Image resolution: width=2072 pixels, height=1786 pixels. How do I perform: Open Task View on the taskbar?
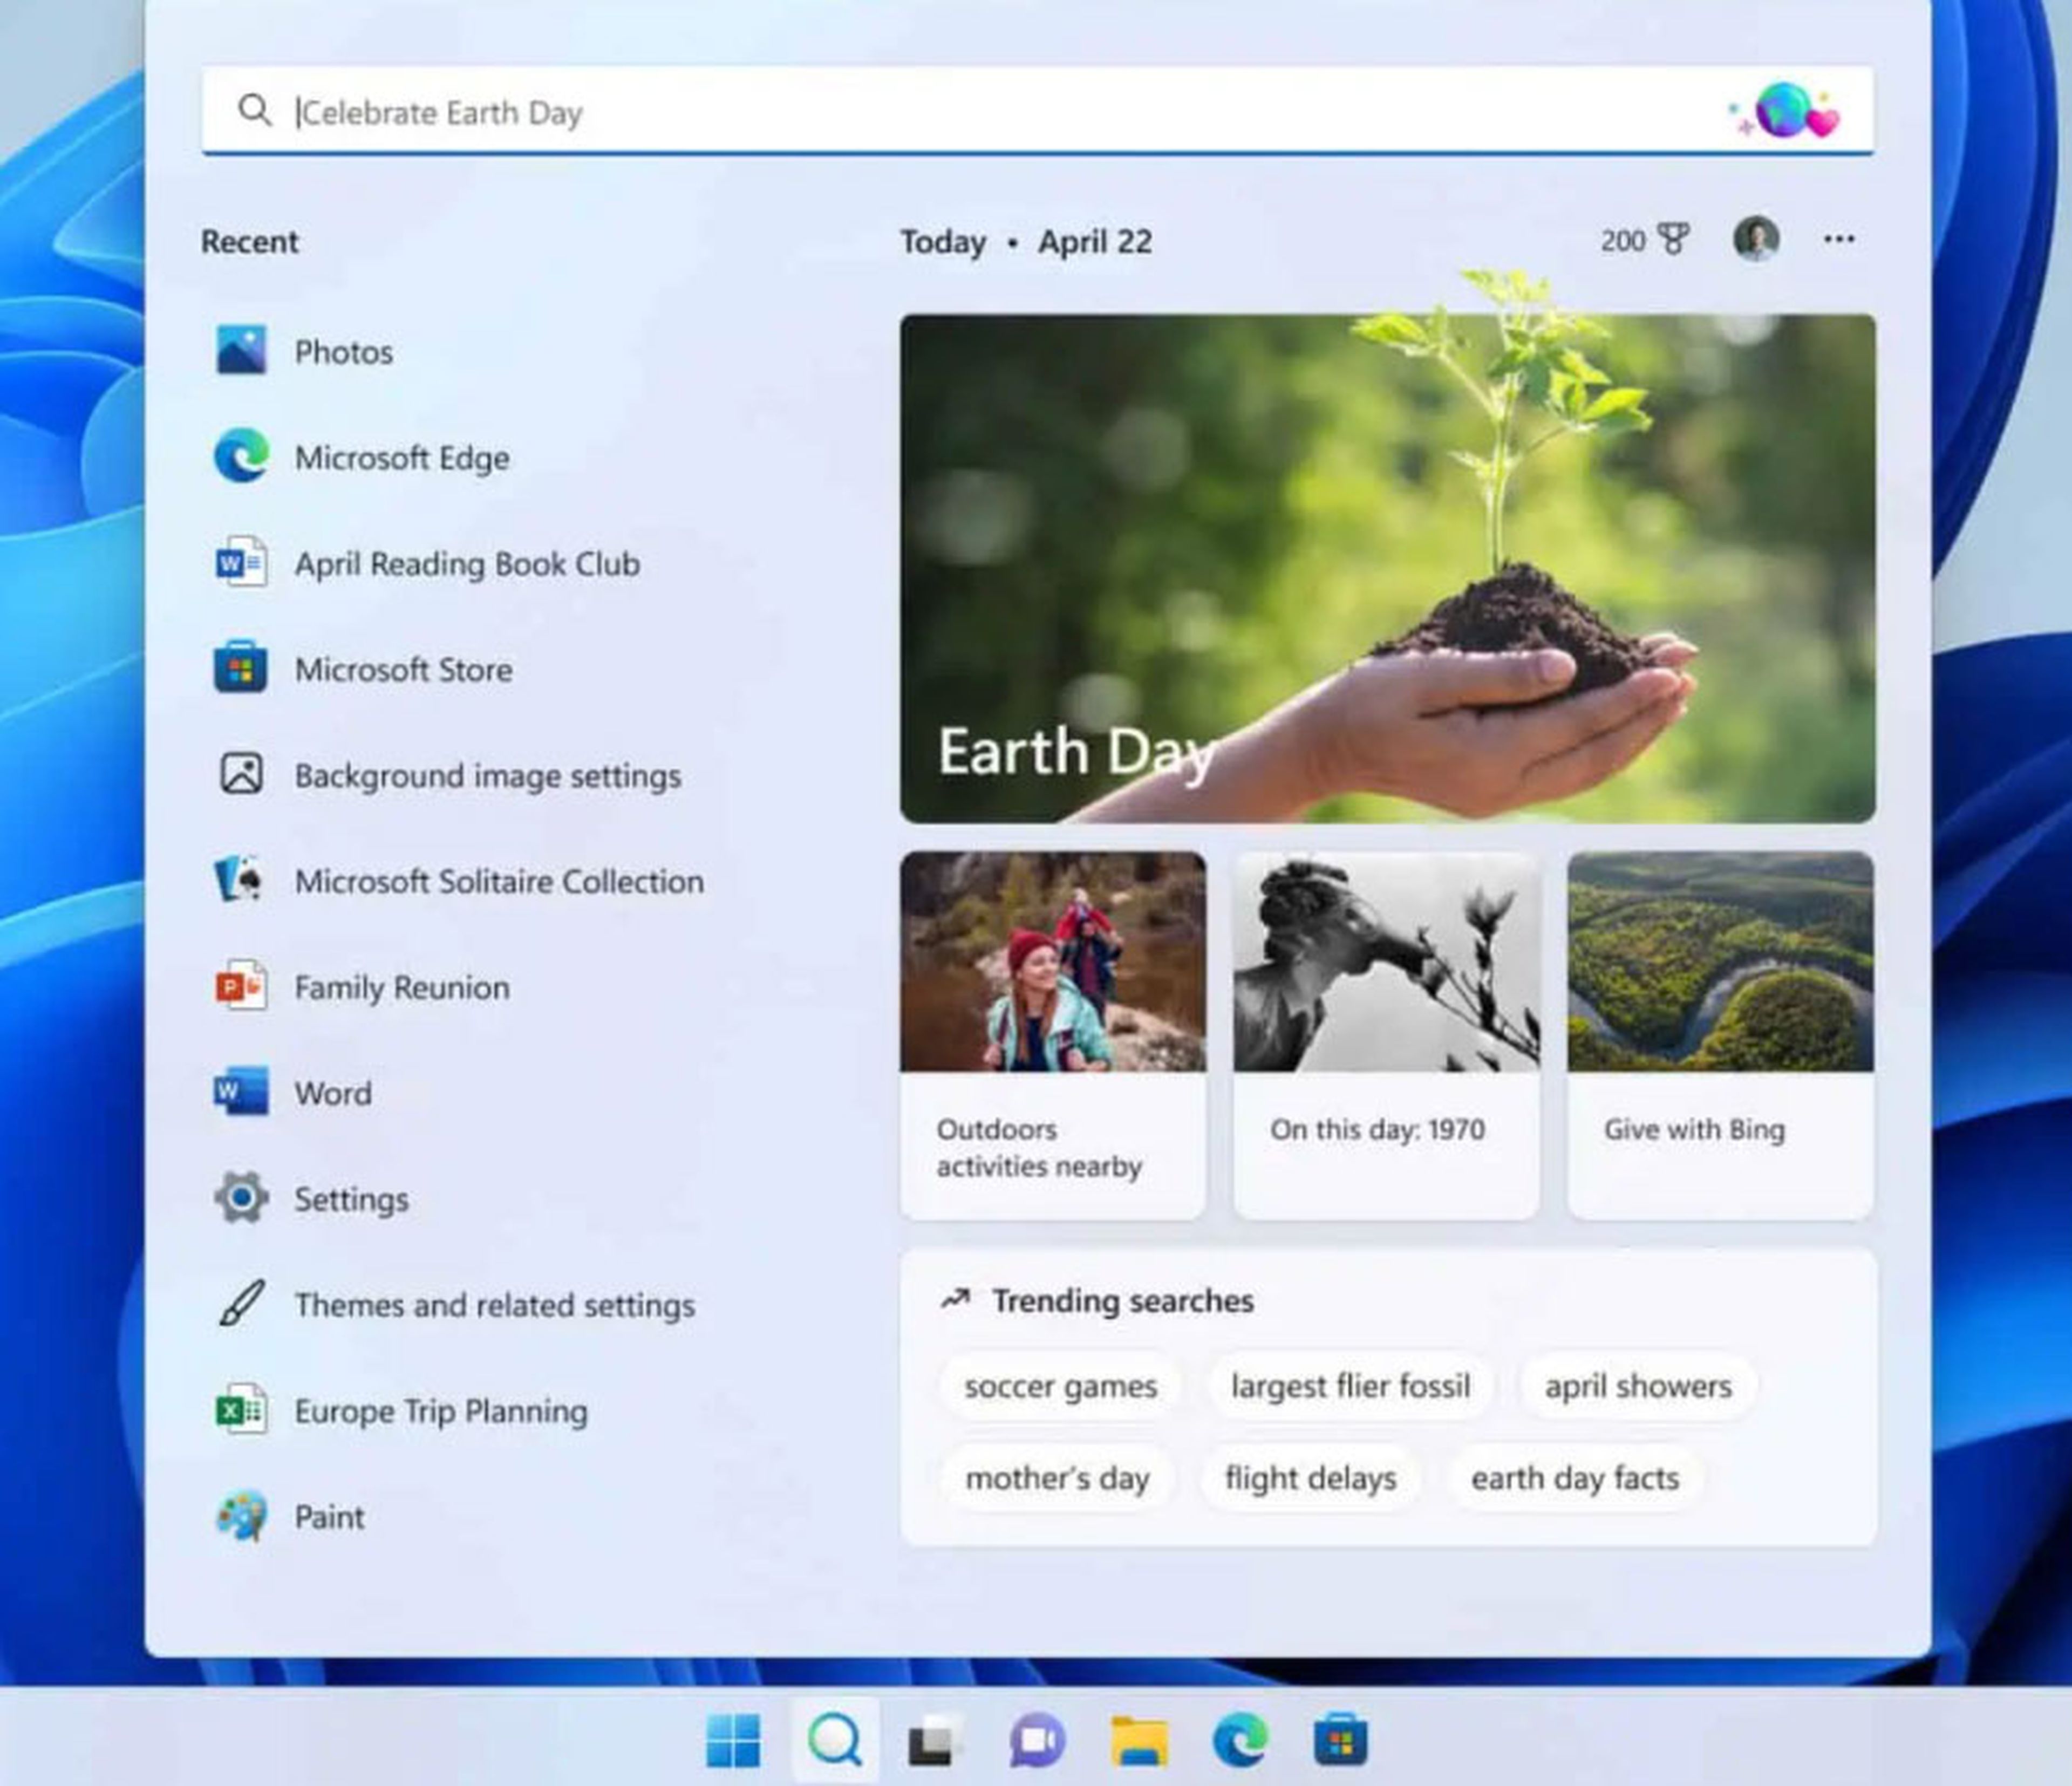coord(936,1741)
